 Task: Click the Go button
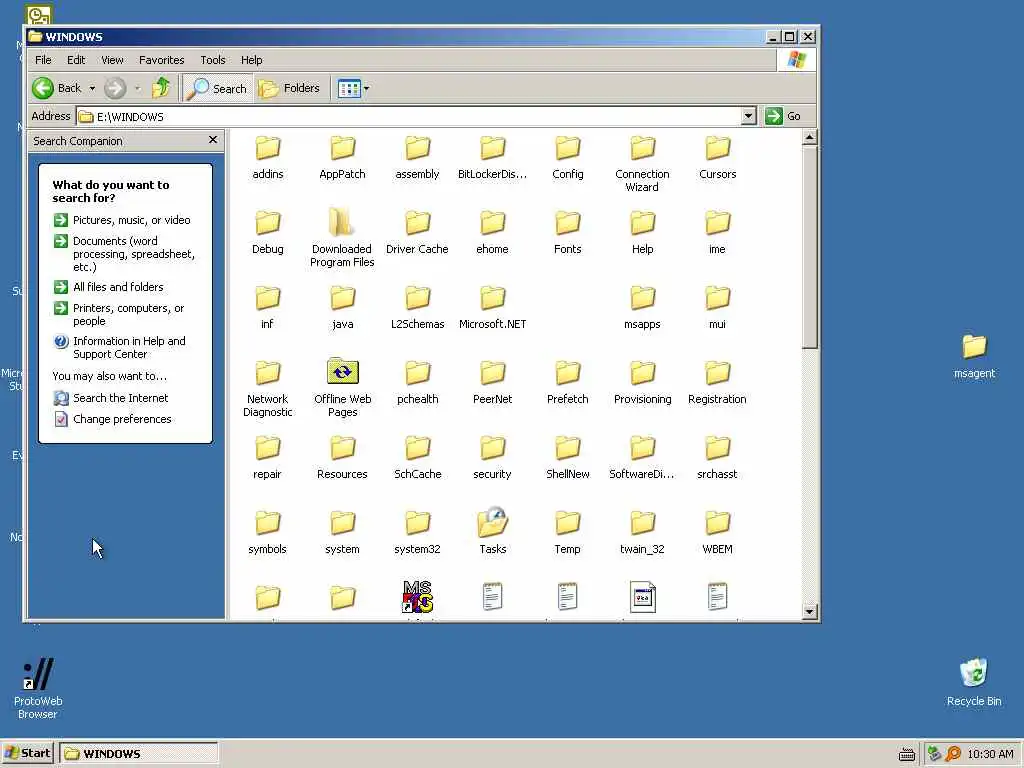(x=783, y=116)
